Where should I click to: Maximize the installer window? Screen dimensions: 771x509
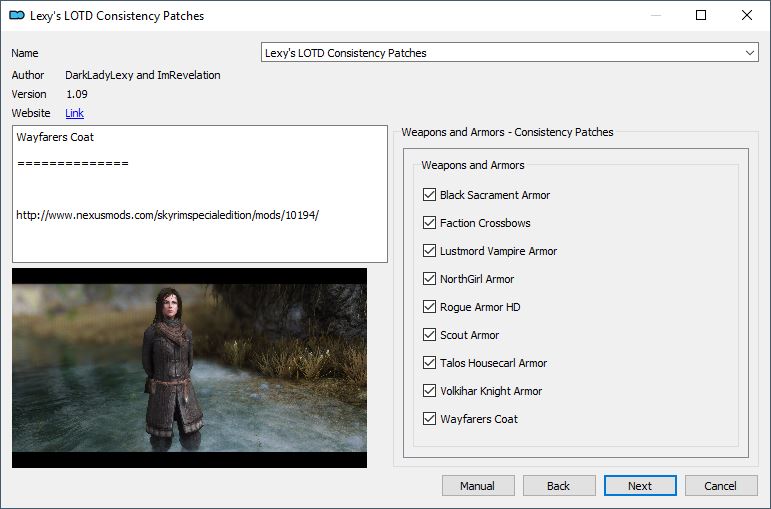pos(701,15)
